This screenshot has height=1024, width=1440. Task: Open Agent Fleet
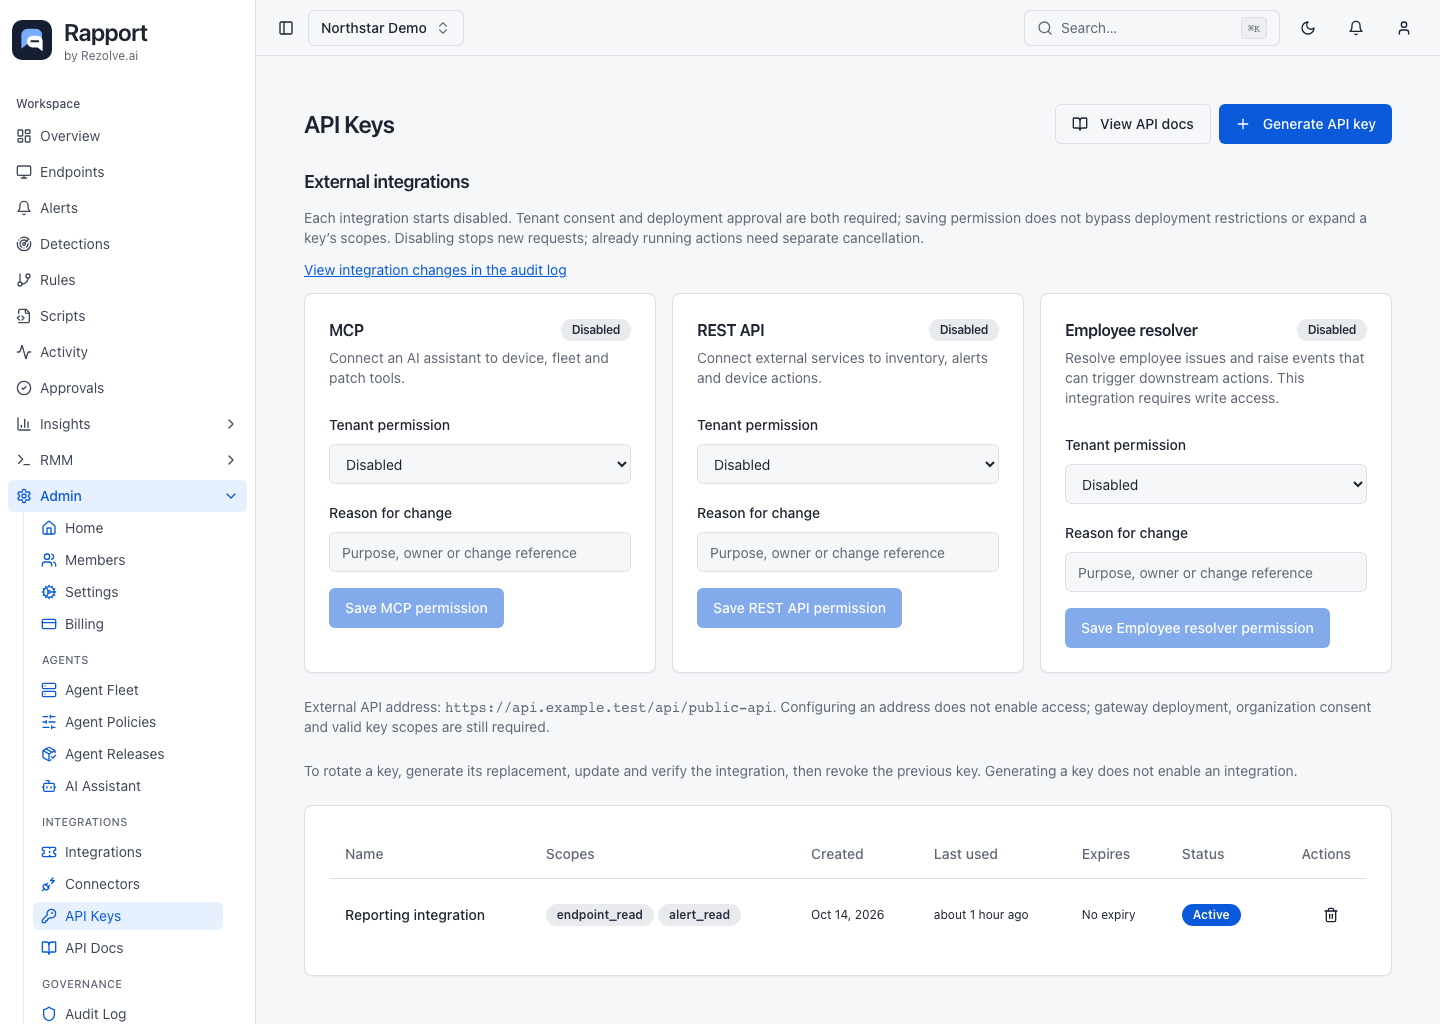[x=128, y=690]
